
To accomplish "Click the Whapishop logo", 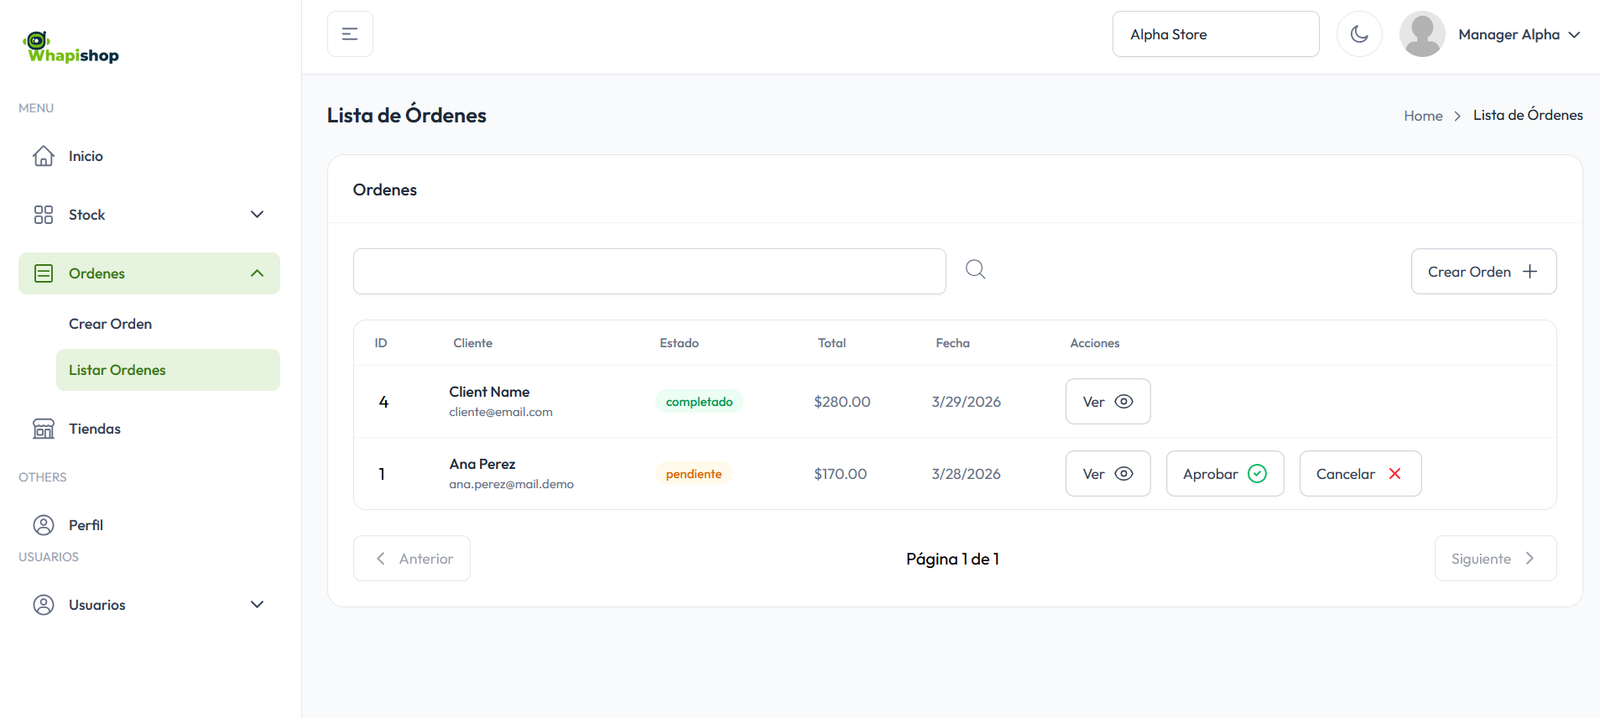I will tap(71, 48).
